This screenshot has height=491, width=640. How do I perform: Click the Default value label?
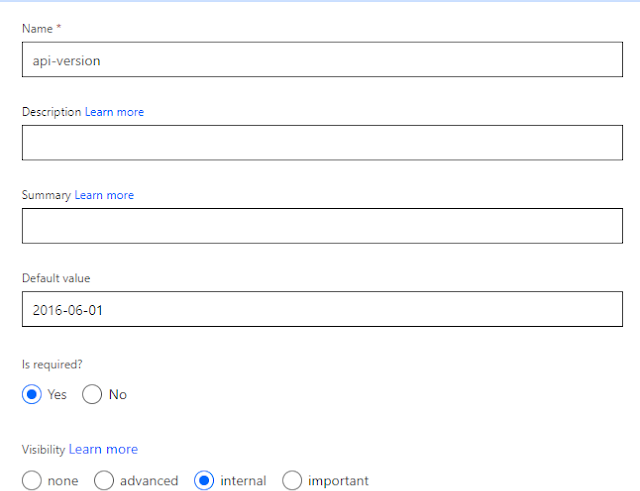[x=56, y=278]
